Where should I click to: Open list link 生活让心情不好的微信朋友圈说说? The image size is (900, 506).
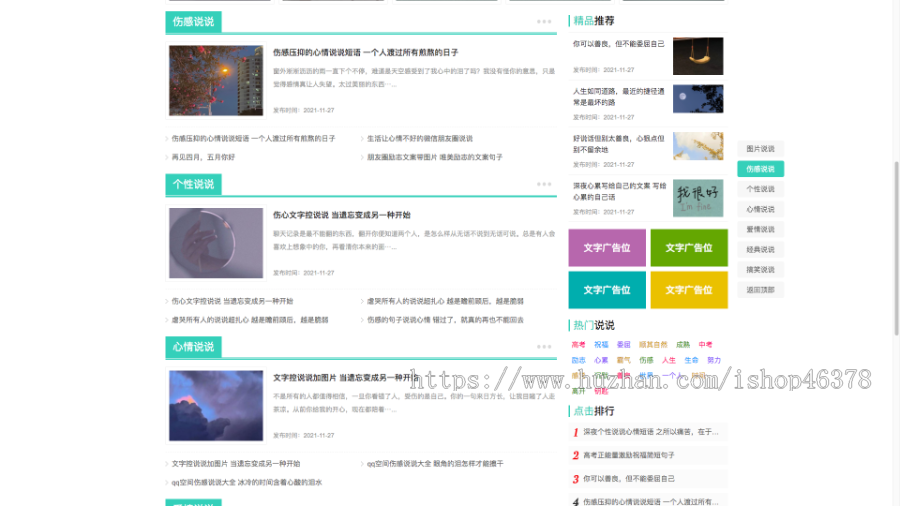(x=420, y=138)
